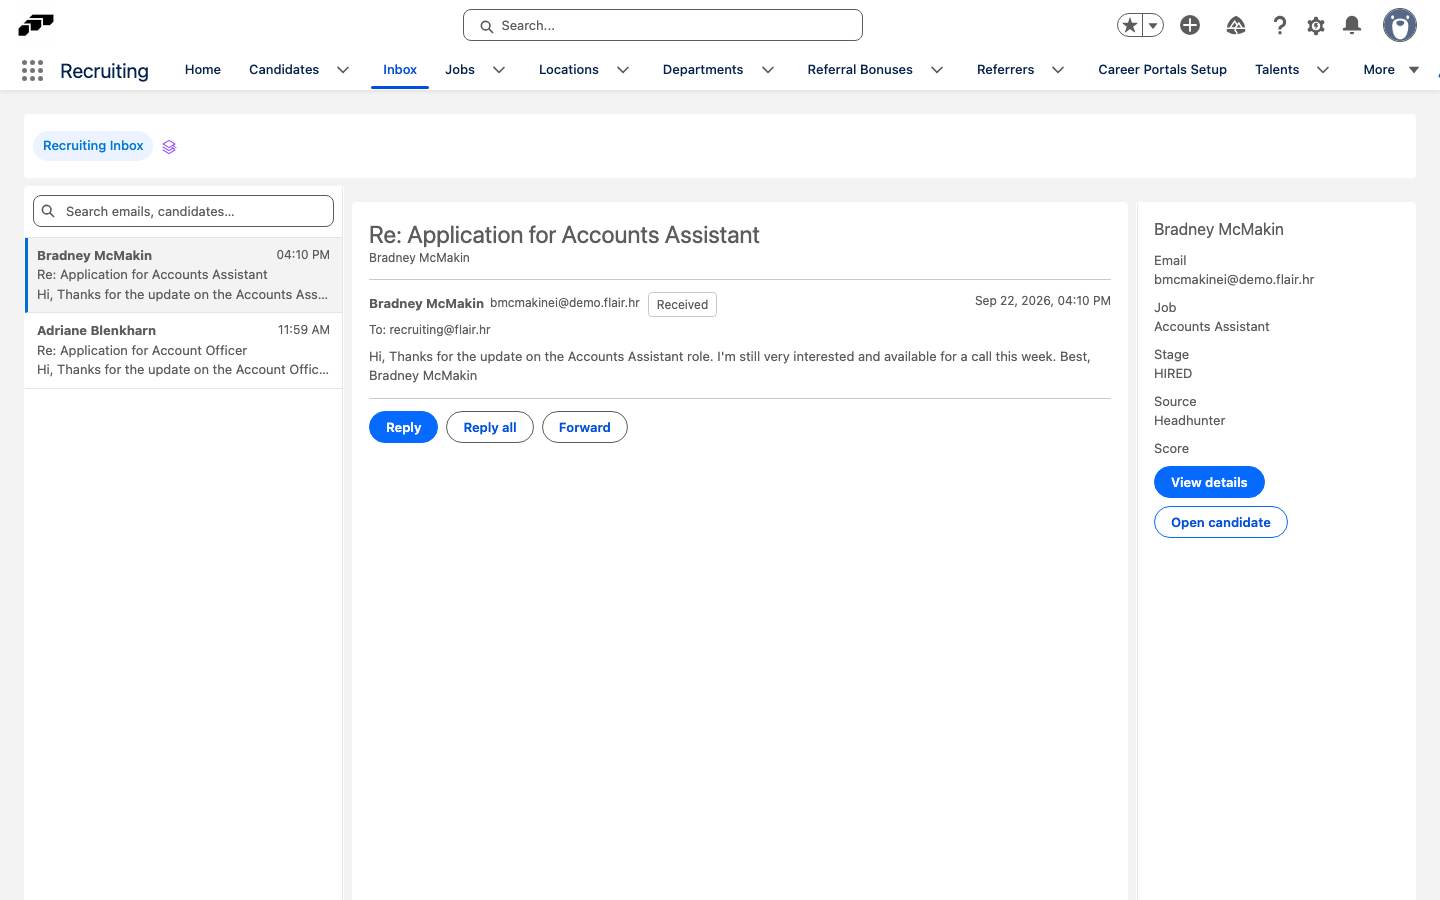Click the Global Actions plus icon
The image size is (1440, 900).
point(1190,25)
